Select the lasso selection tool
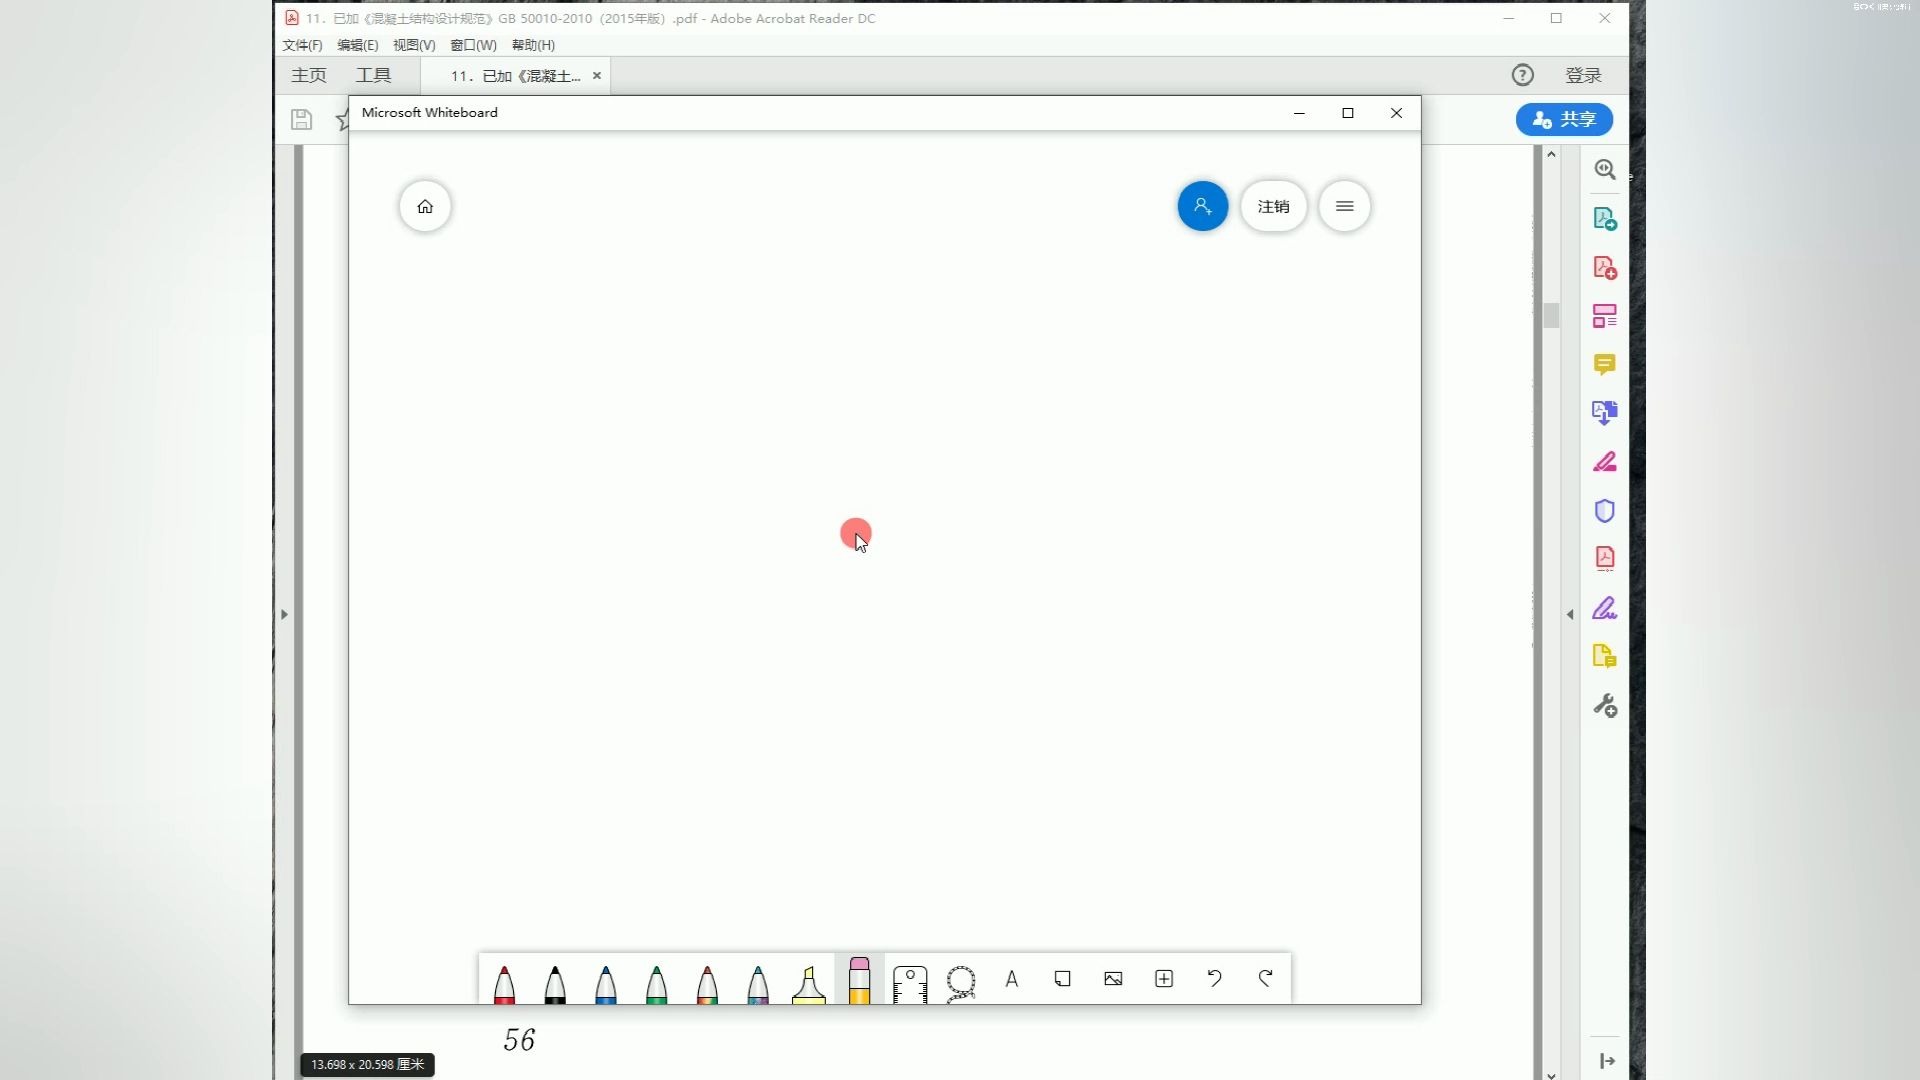 [961, 983]
